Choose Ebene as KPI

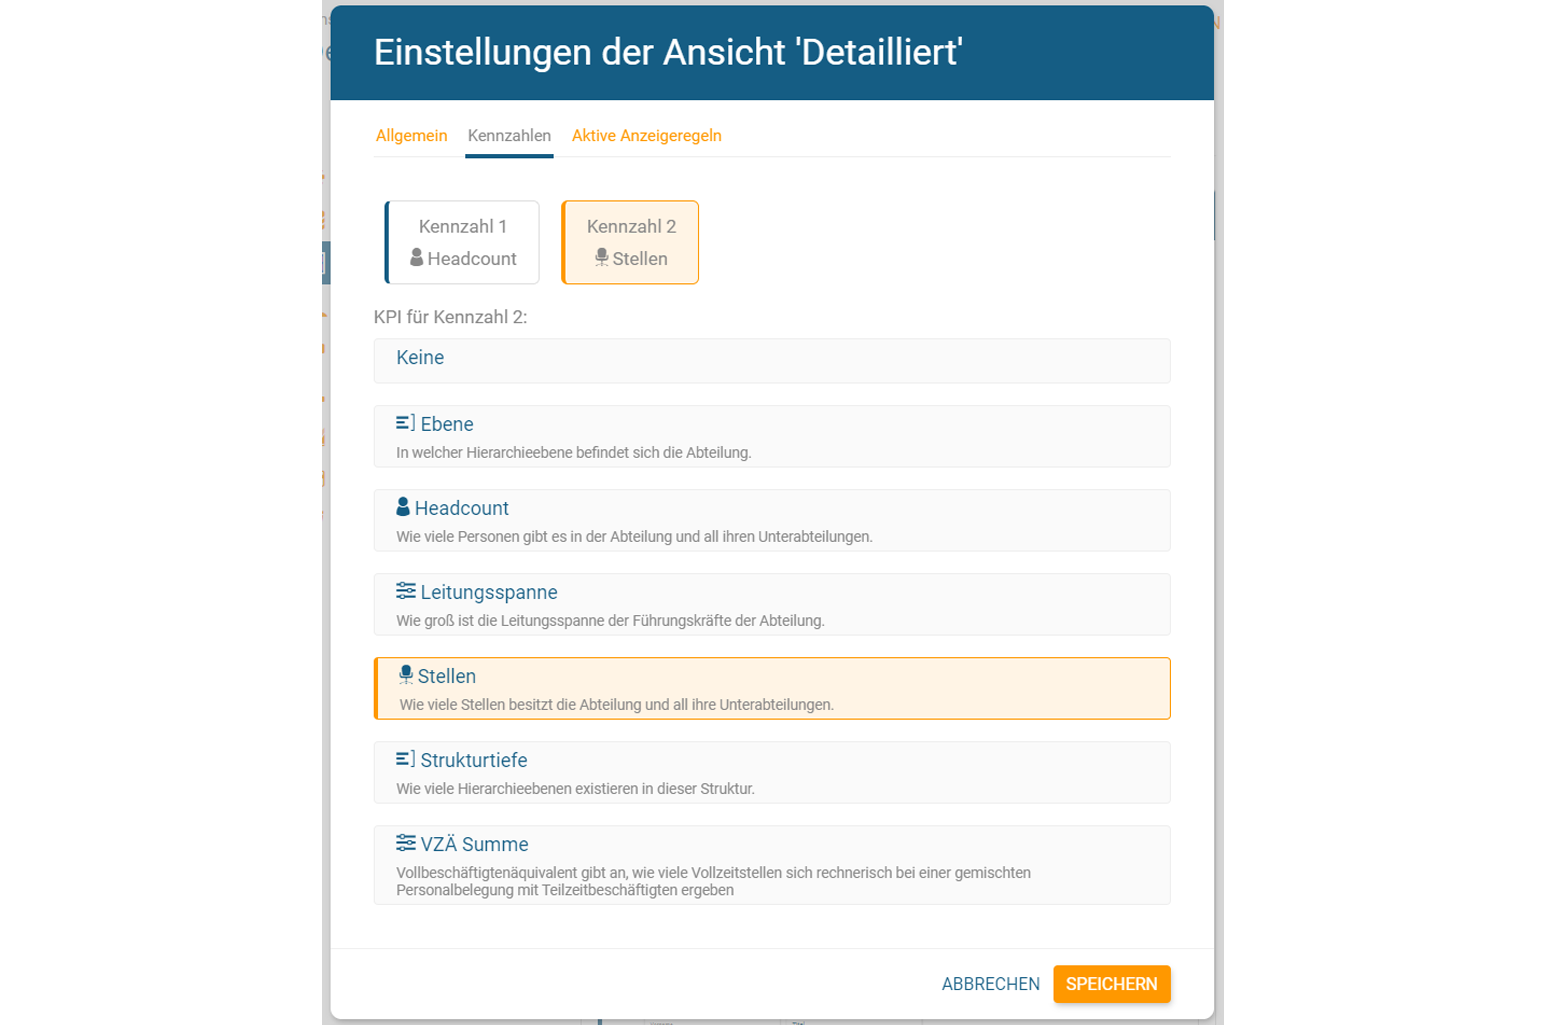coord(772,436)
